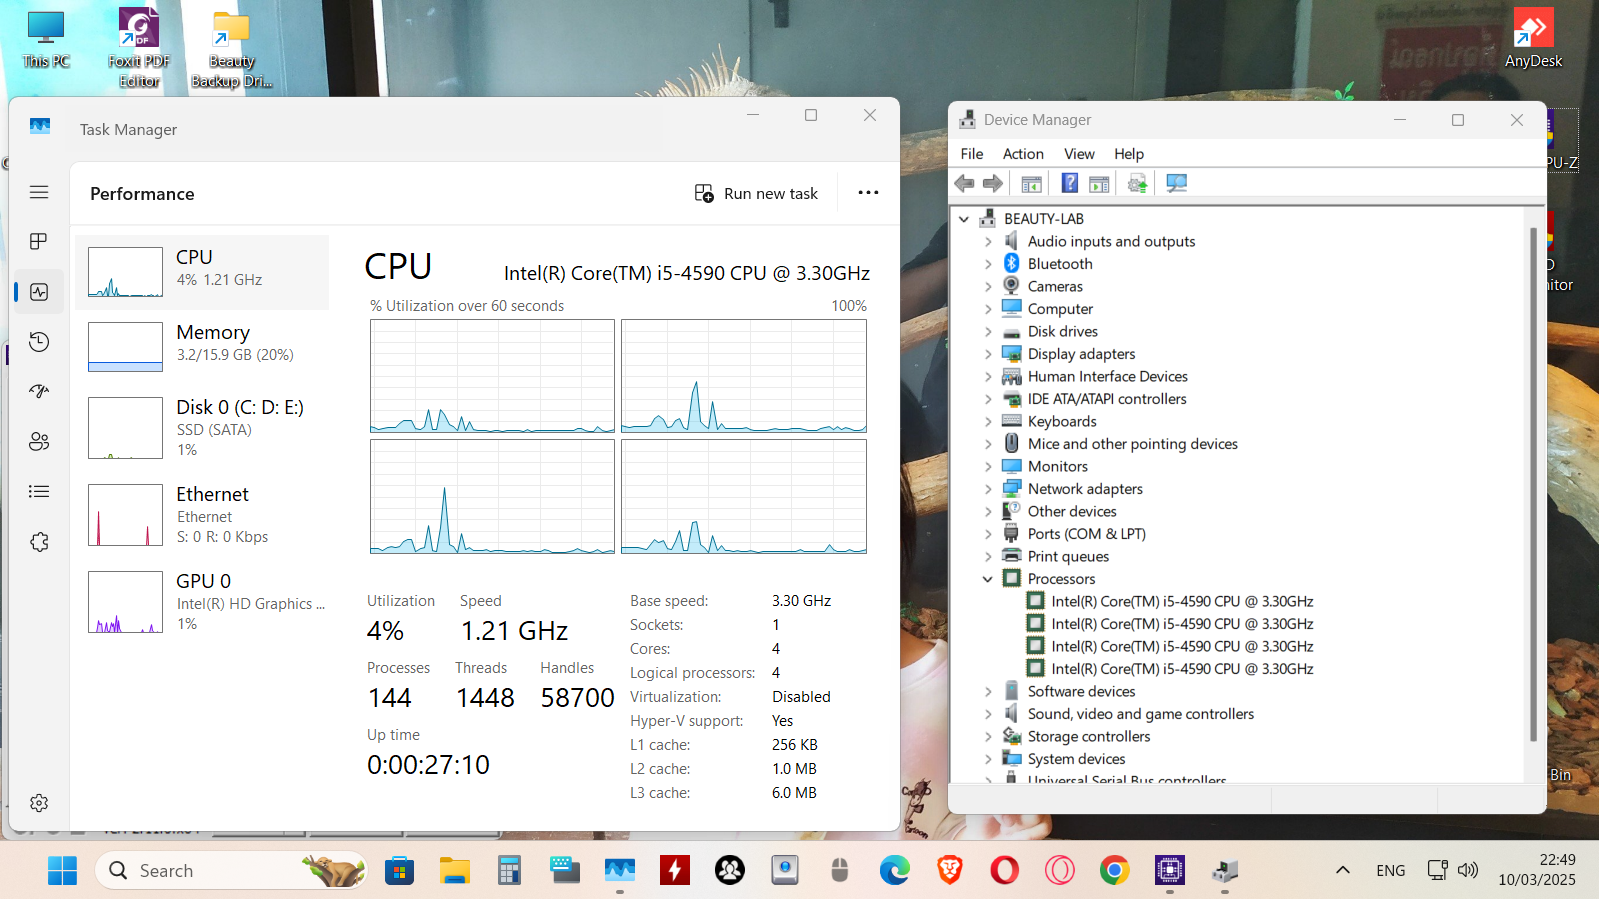Screen dimensions: 1599x899
Task: Click Run new task button
Action: point(756,194)
